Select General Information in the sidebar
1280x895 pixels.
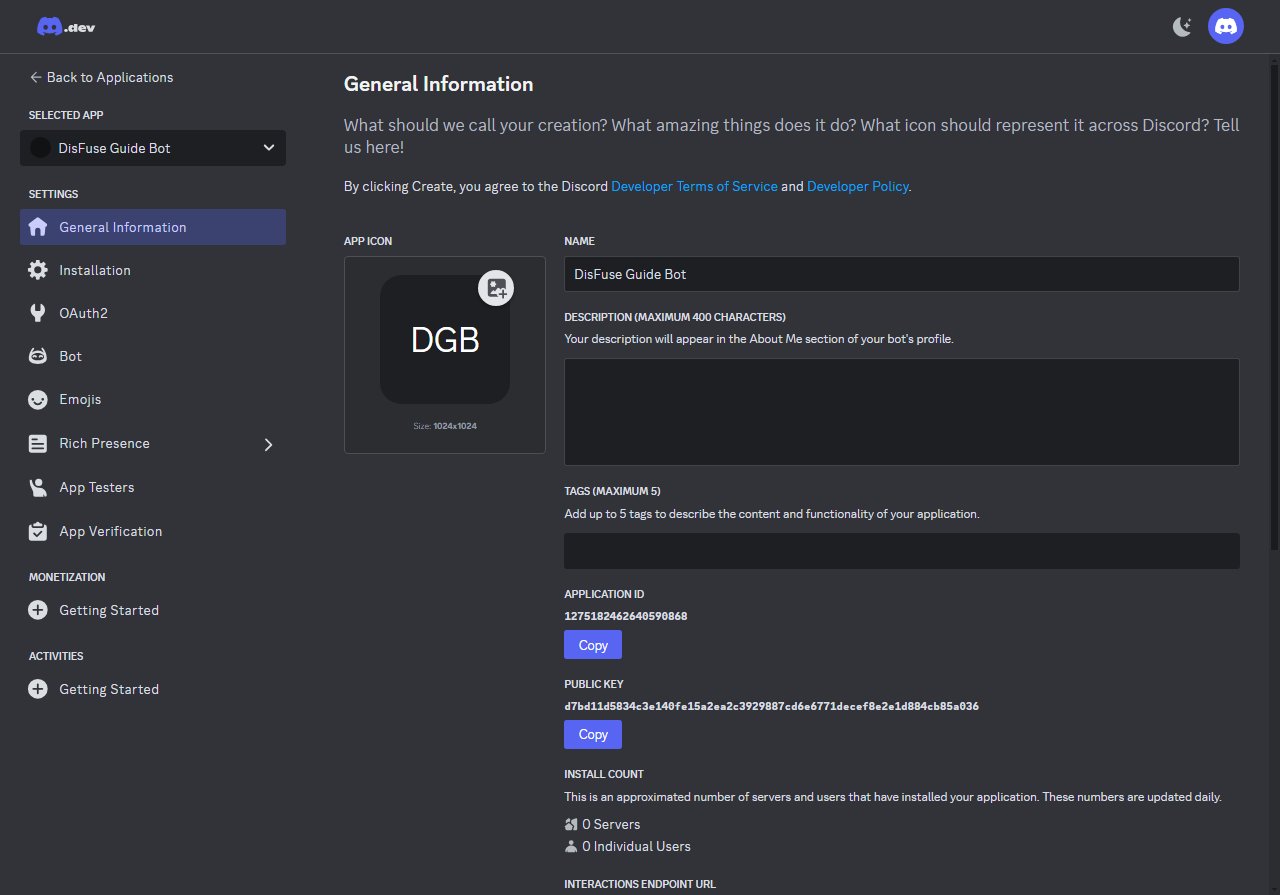coord(153,227)
